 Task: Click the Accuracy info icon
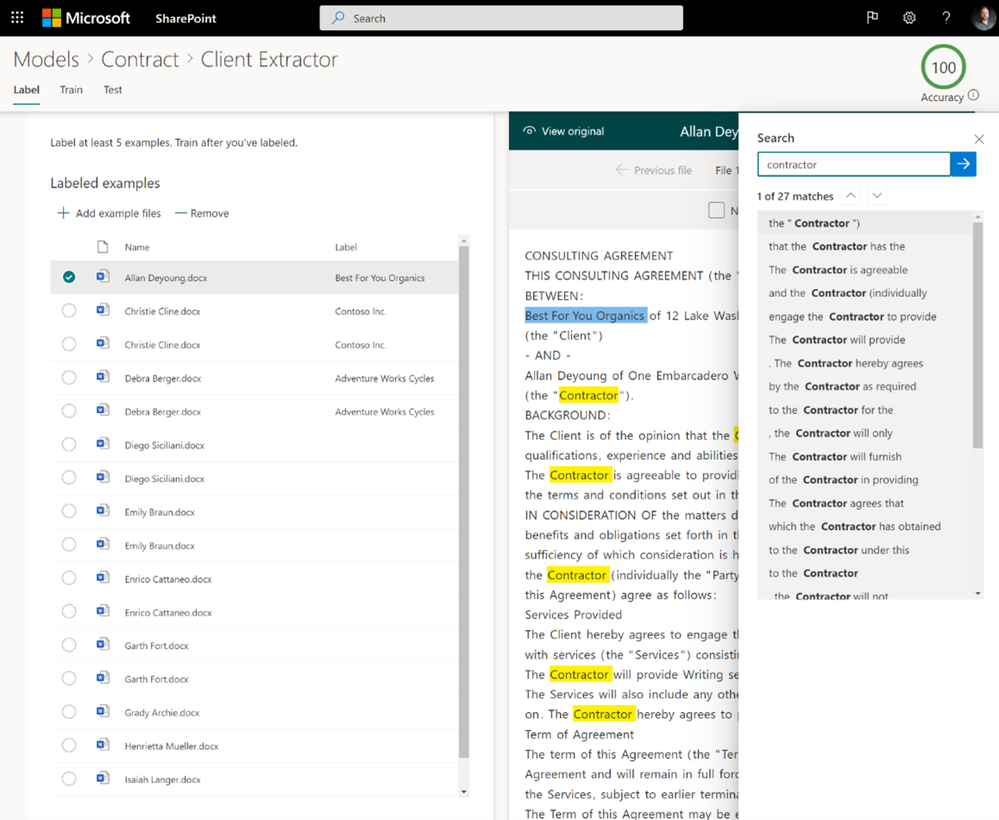tap(973, 96)
